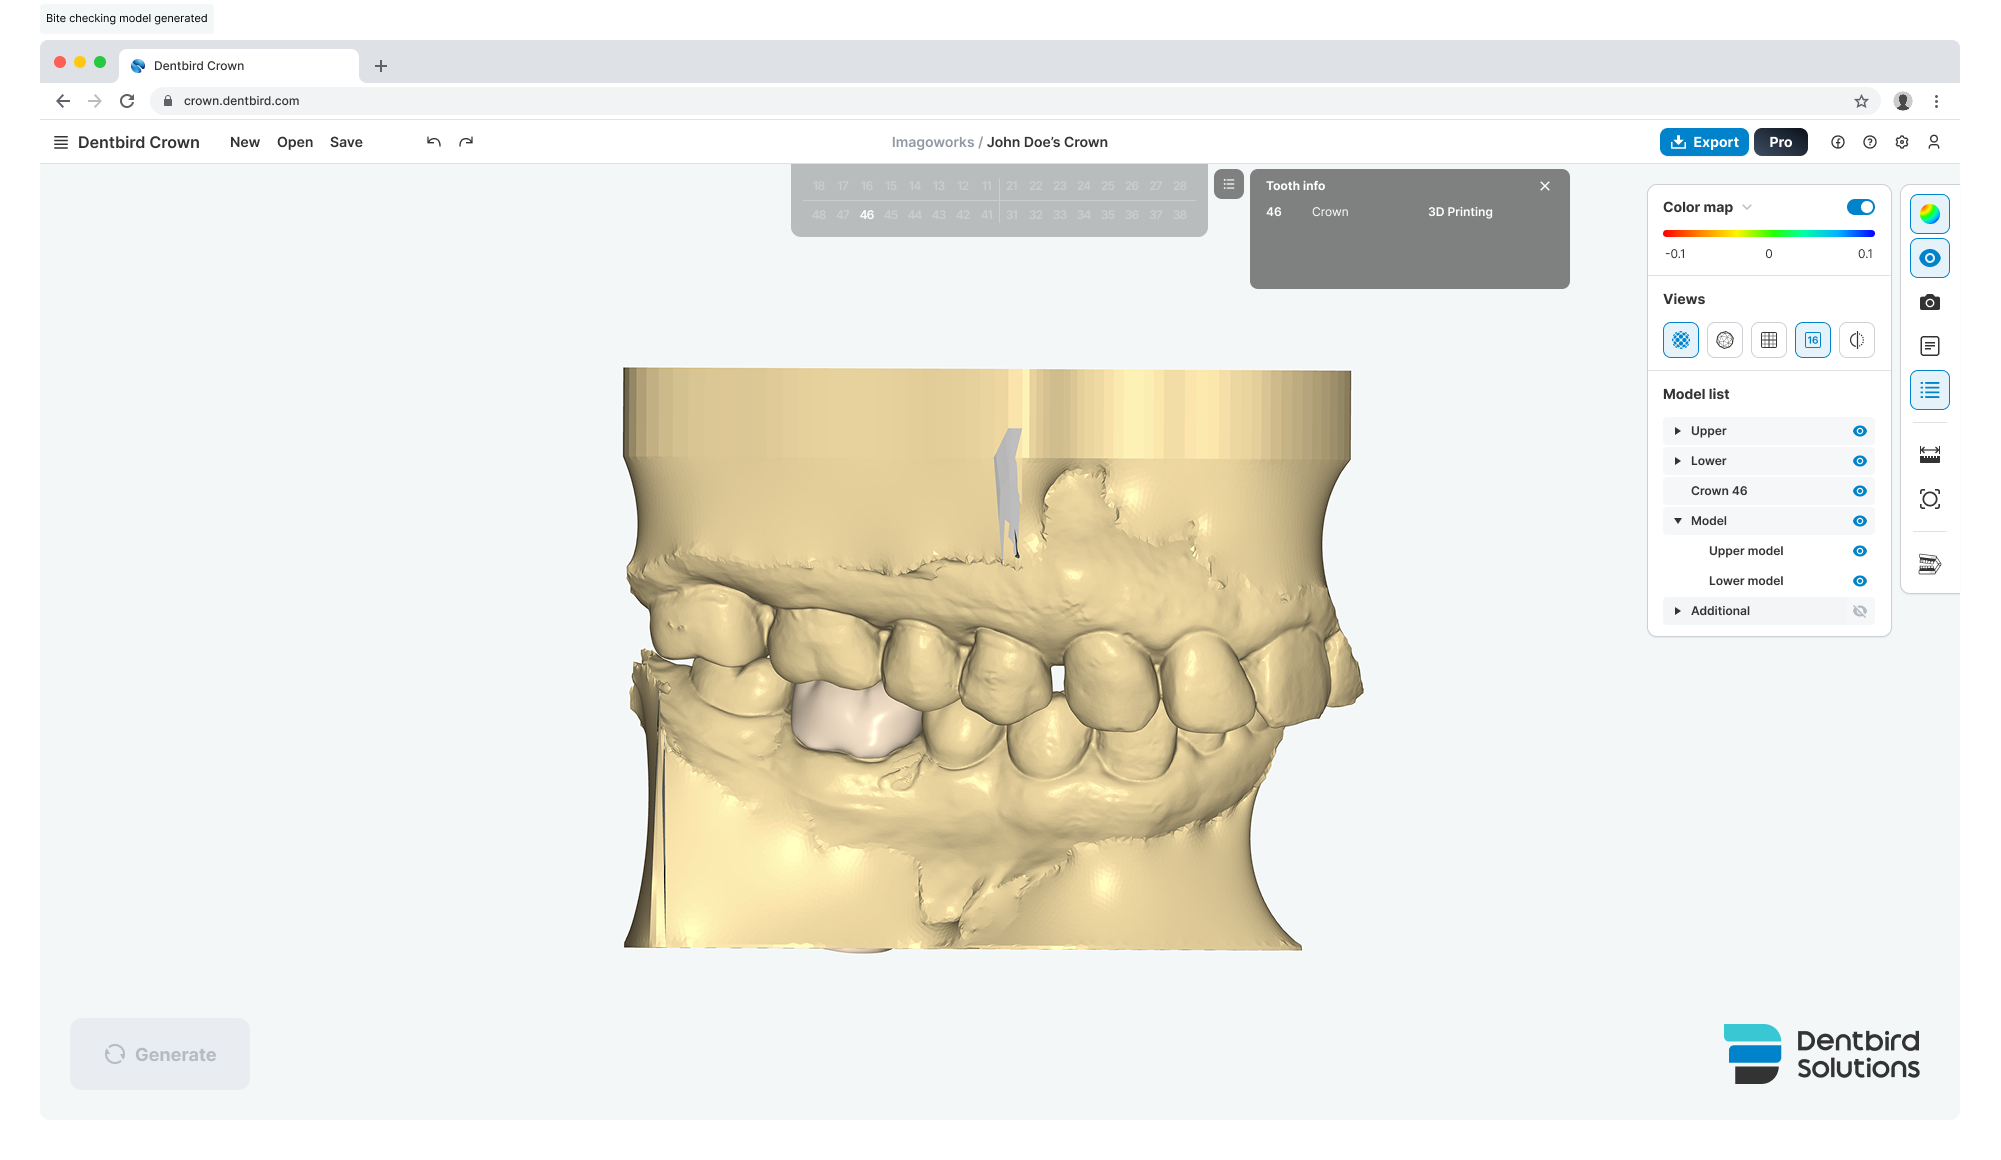Click the undo arrow icon
This screenshot has width=2001, height=1160.
433,142
